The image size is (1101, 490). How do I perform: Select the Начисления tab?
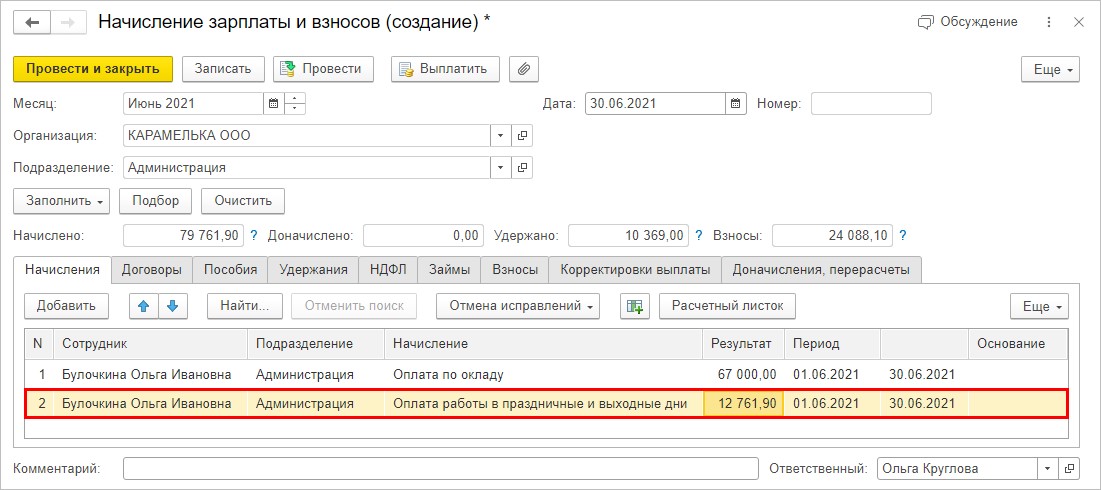pos(62,270)
